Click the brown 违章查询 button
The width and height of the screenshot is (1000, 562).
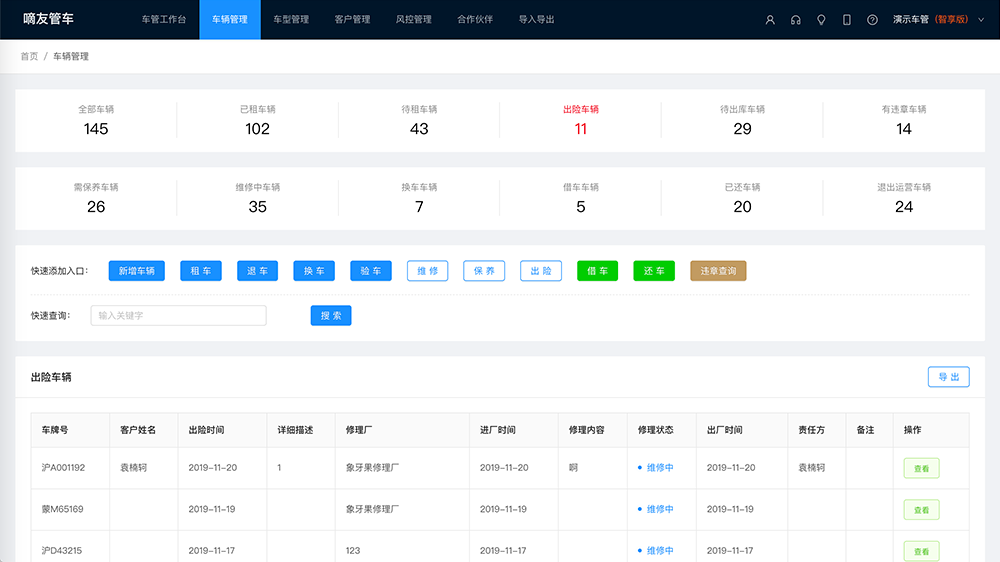click(718, 271)
